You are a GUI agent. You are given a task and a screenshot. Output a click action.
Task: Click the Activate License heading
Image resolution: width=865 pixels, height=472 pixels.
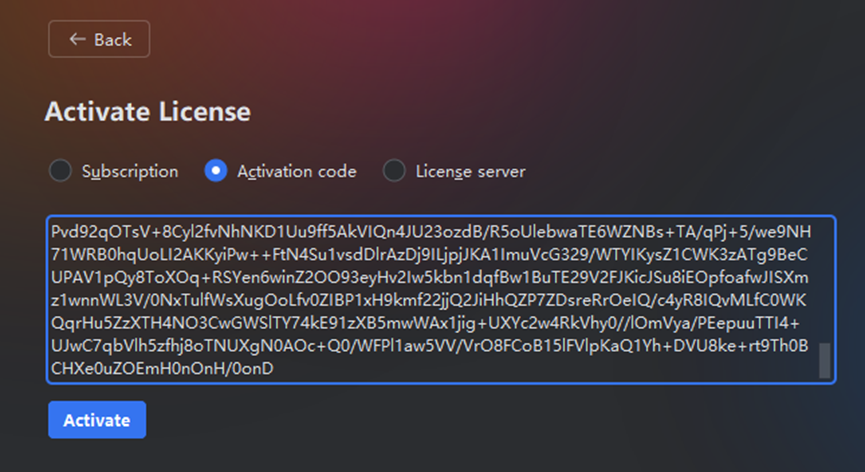[x=148, y=111]
